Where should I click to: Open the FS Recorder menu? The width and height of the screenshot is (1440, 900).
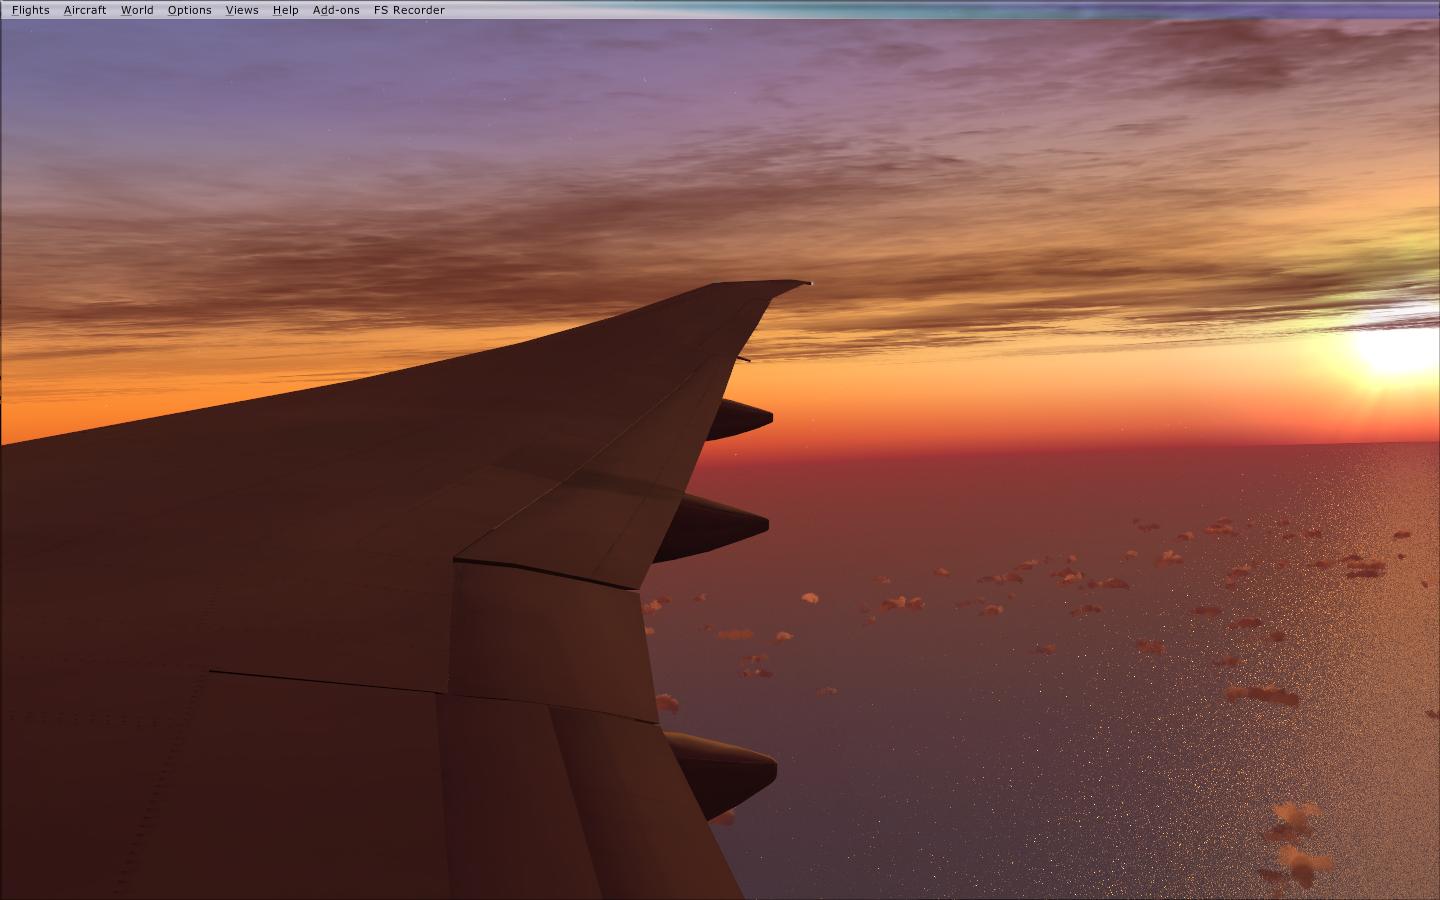[409, 10]
